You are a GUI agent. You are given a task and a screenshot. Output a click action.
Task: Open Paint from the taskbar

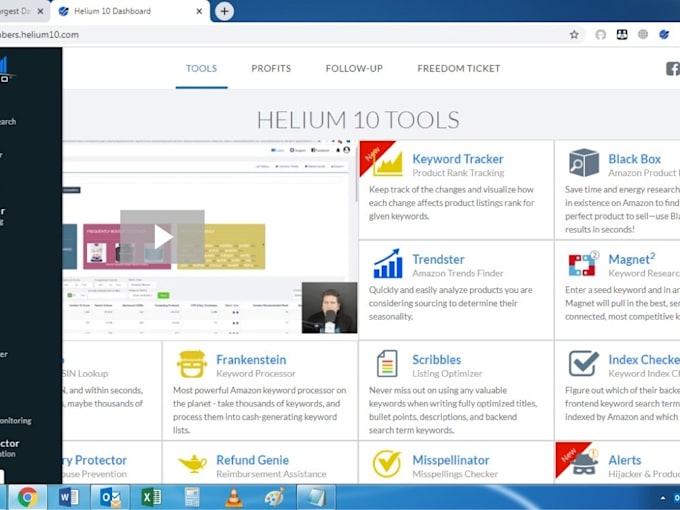coord(275,497)
